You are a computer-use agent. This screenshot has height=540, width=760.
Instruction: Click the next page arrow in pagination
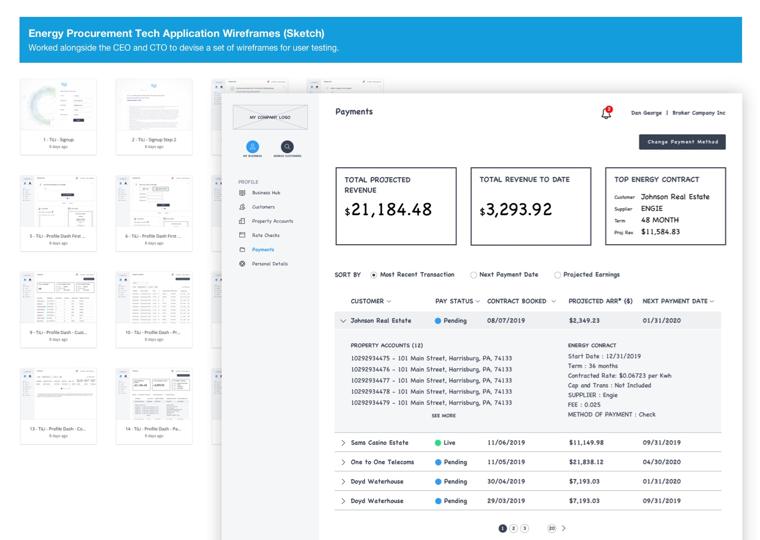click(564, 528)
